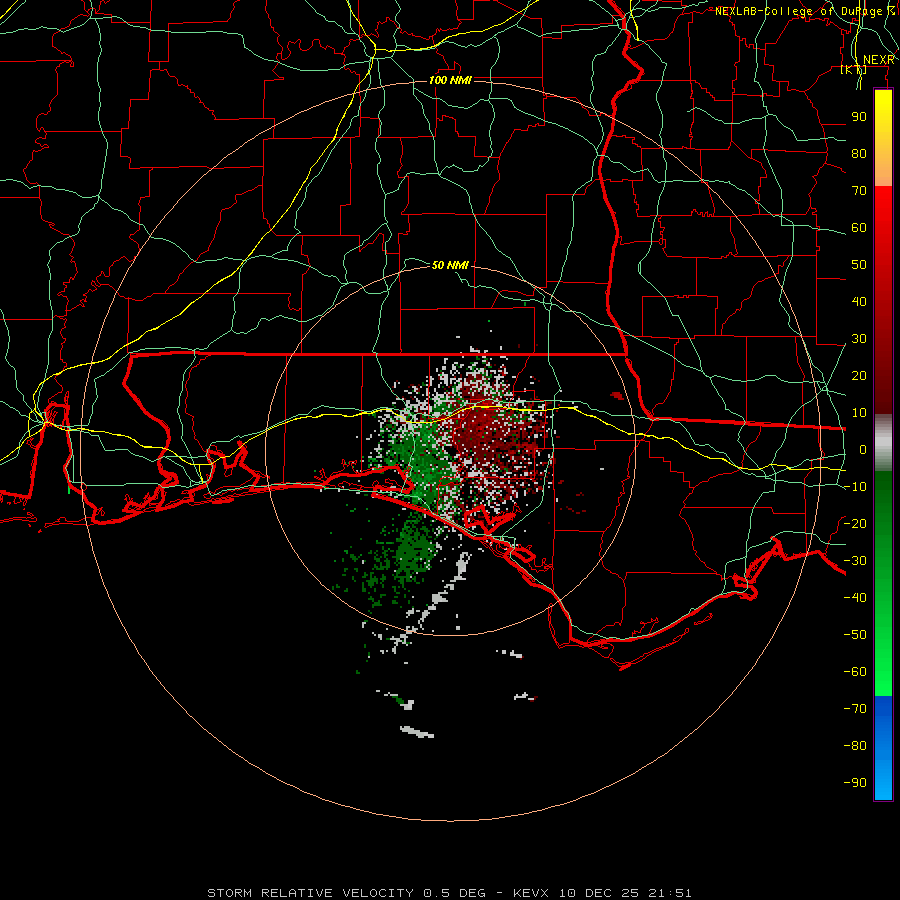Select the positive "90" scale label

pos(859,117)
